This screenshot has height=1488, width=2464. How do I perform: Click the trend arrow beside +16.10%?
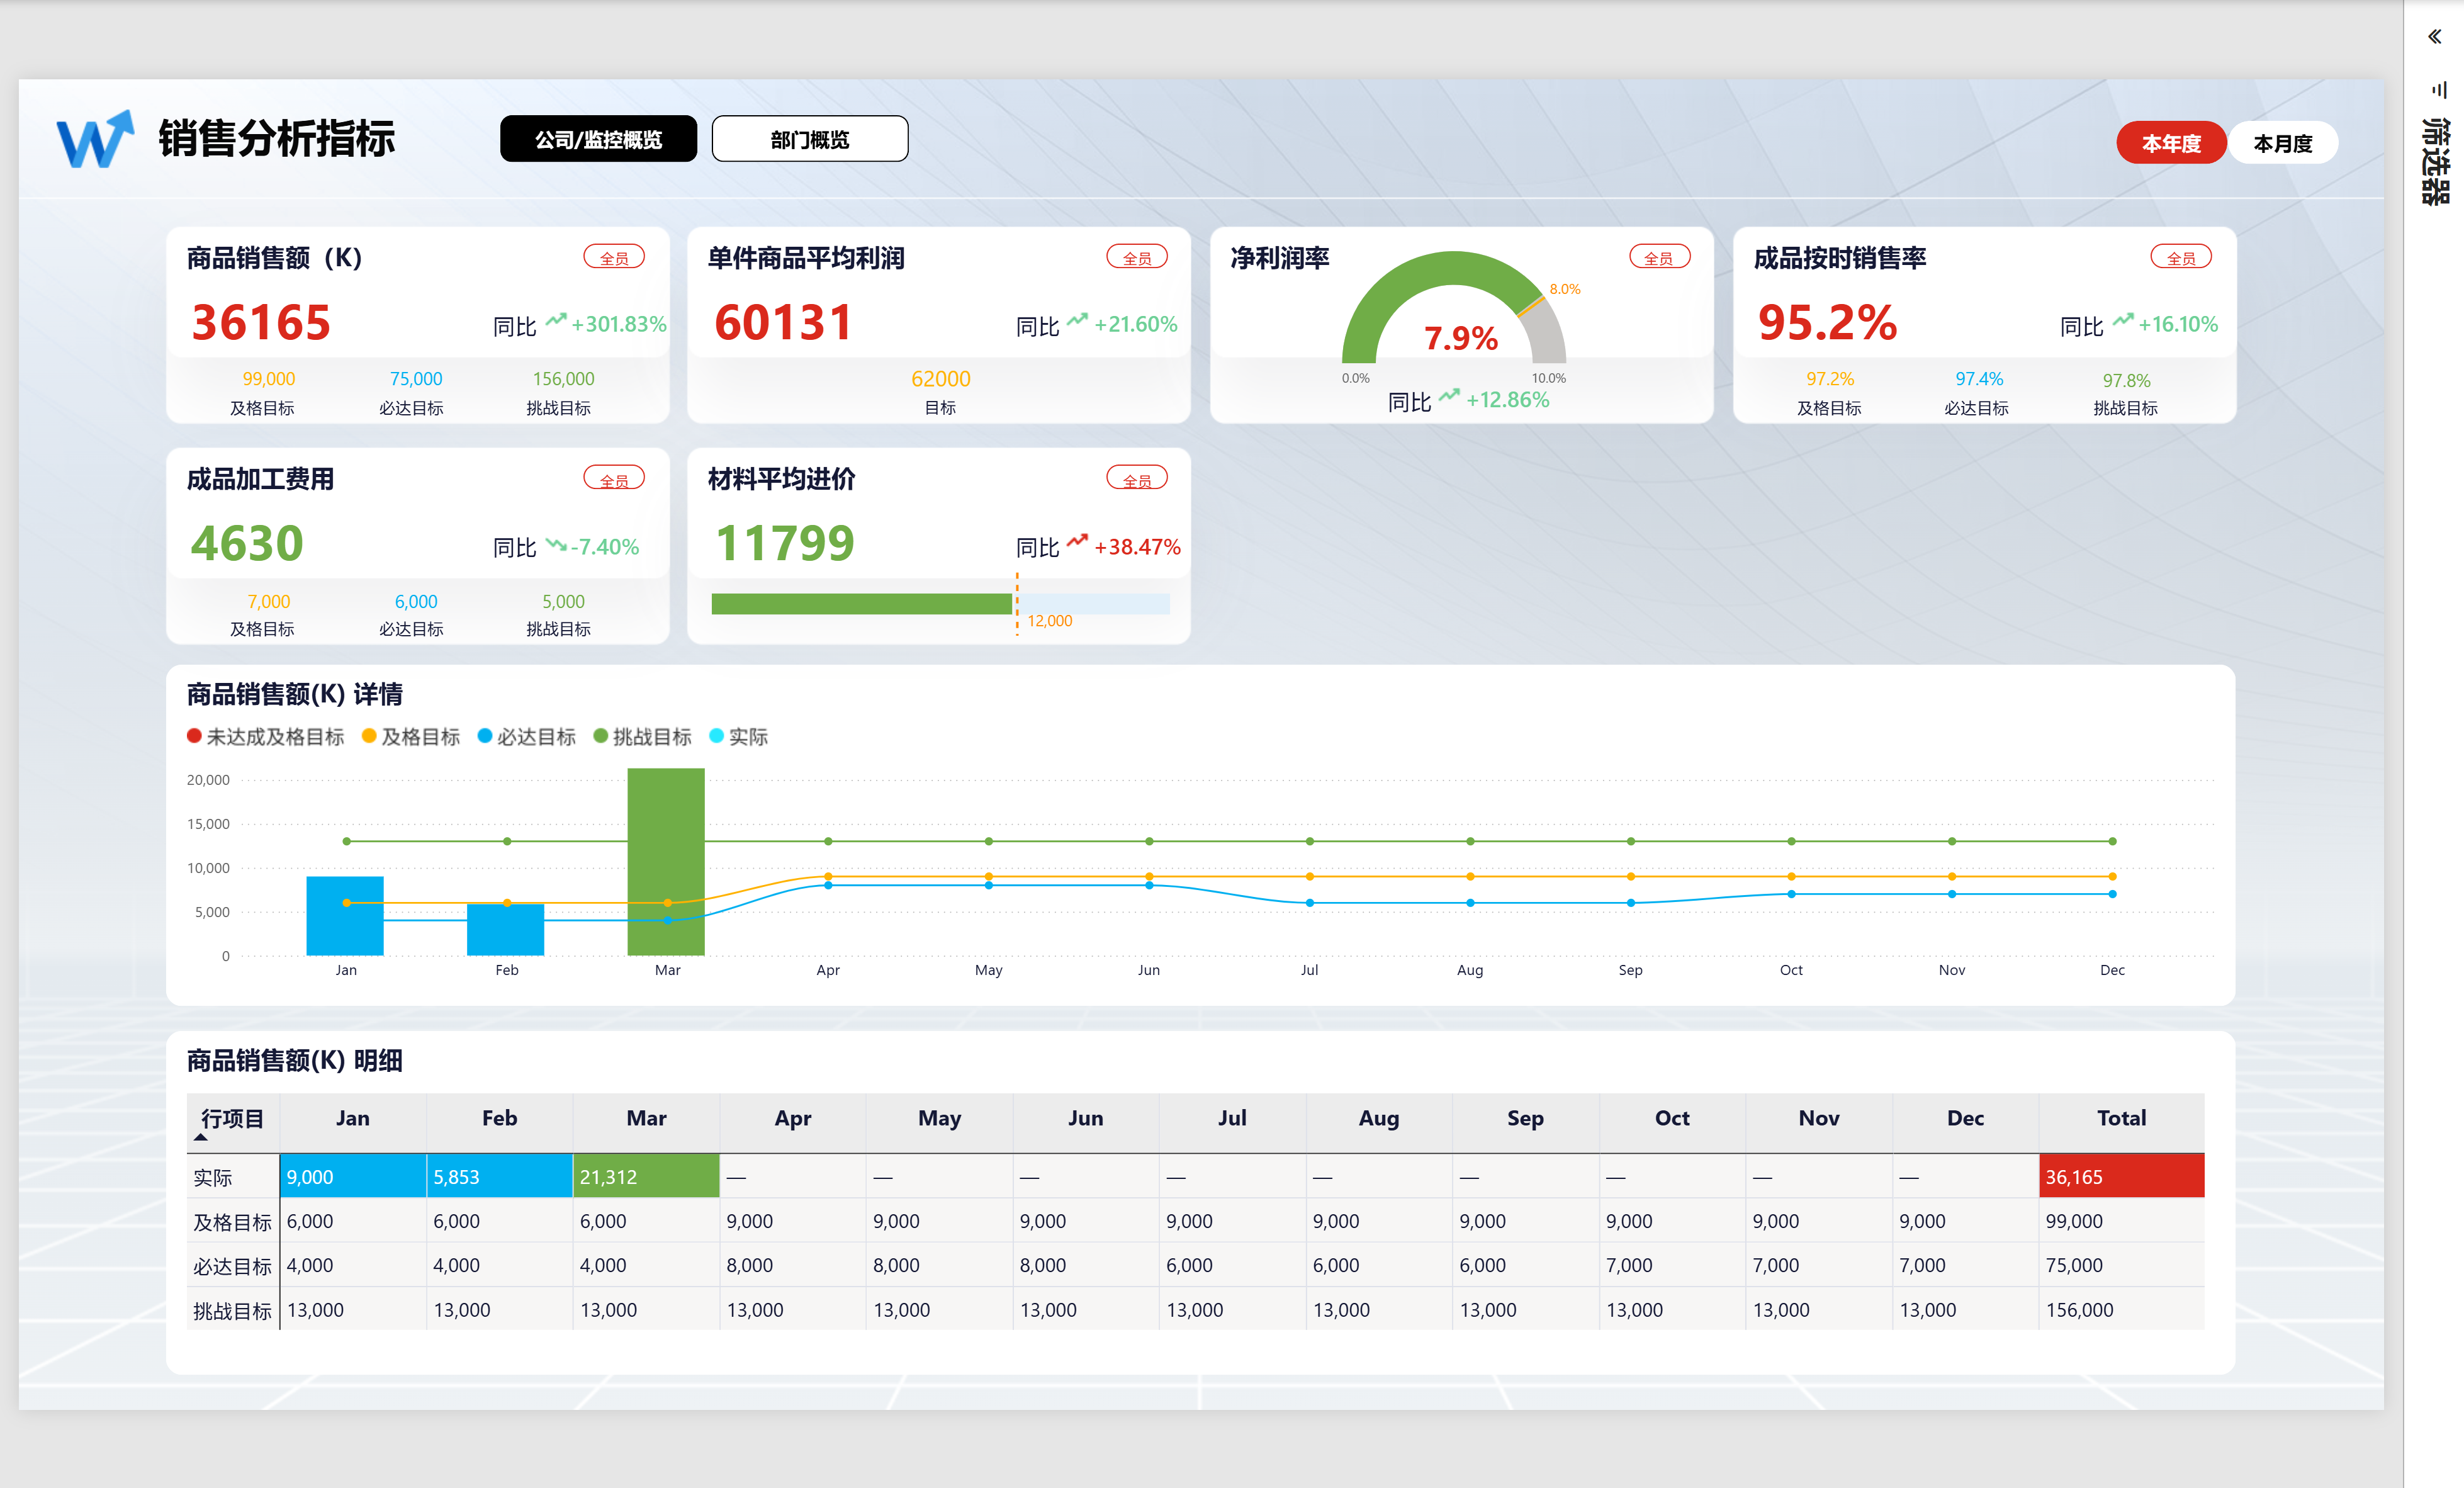pos(2123,321)
